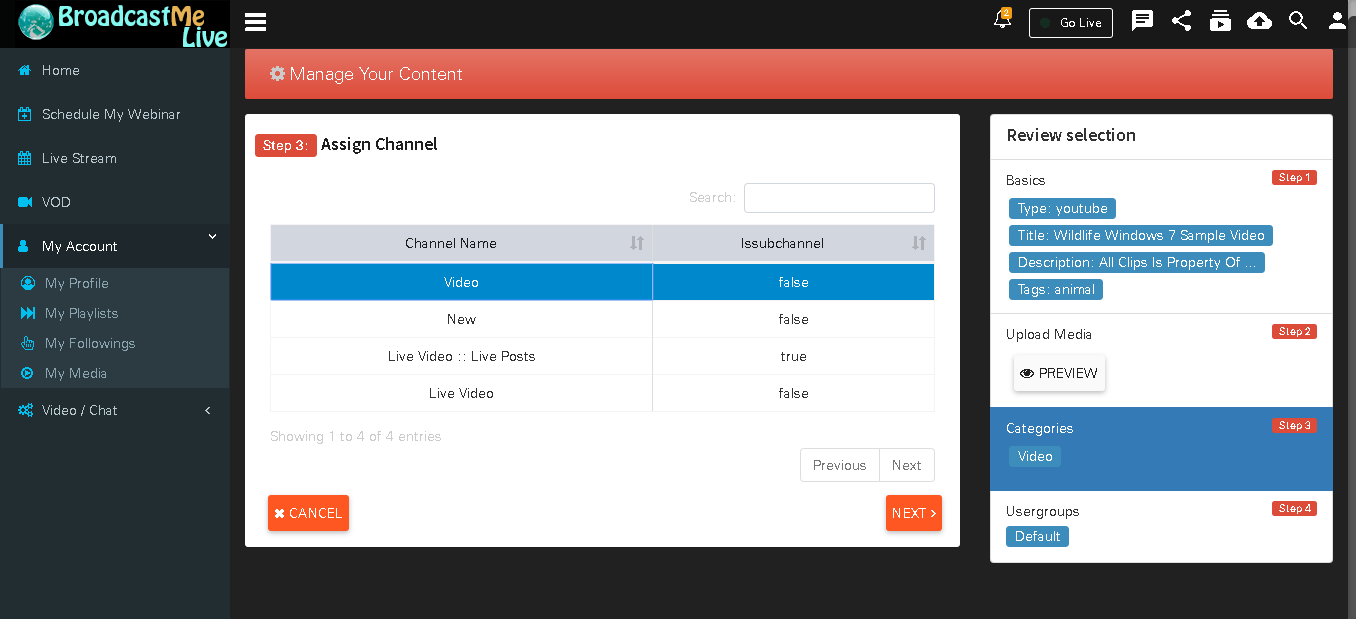Click the Title: Wildlife Windows 7 tag

tap(1141, 235)
